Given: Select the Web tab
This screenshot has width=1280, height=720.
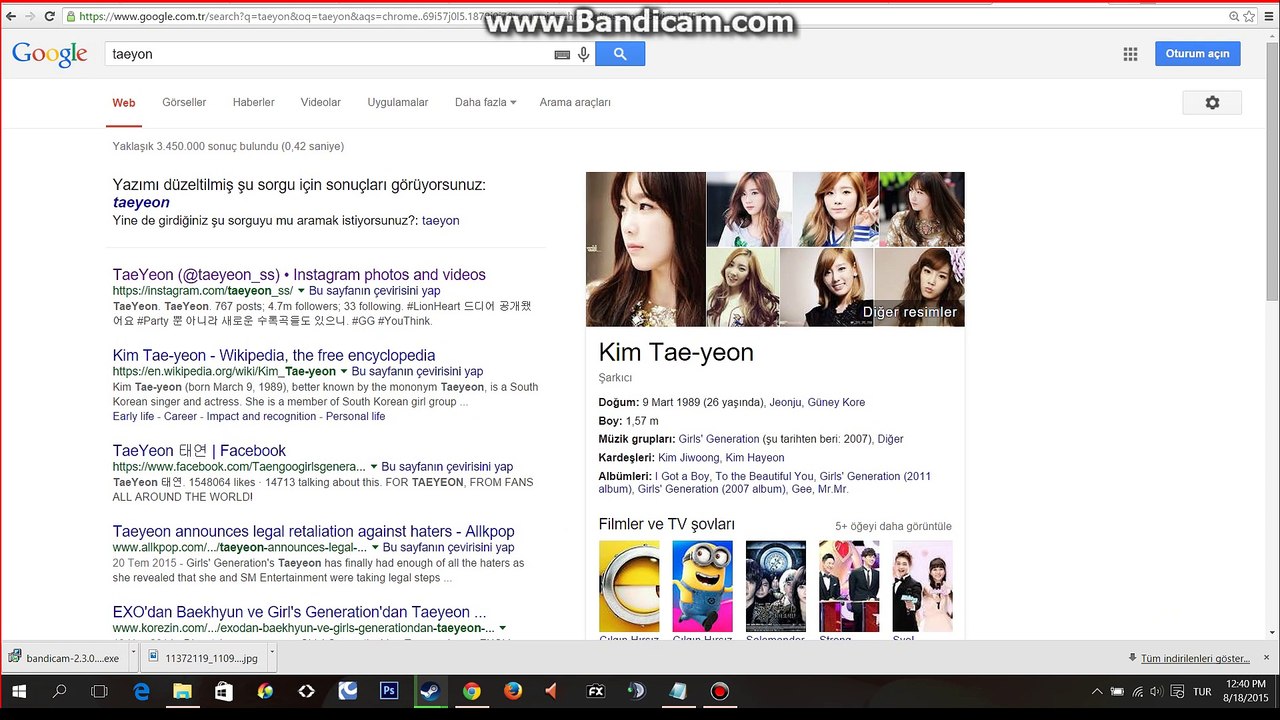Looking at the screenshot, I should 124,102.
